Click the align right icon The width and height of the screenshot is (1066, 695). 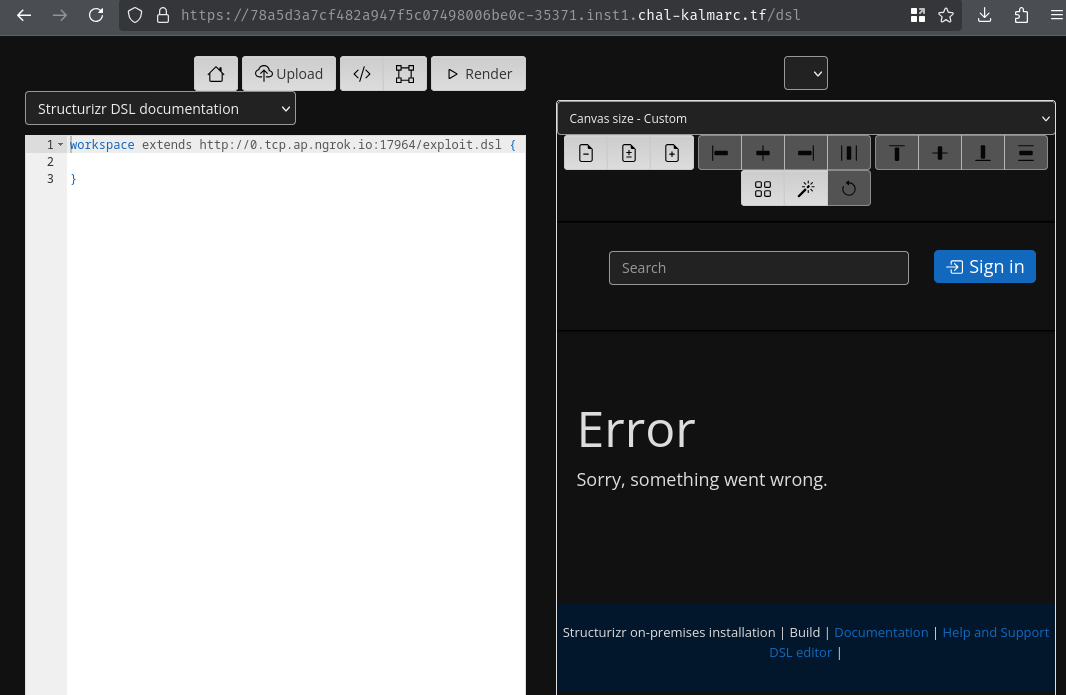[806, 153]
